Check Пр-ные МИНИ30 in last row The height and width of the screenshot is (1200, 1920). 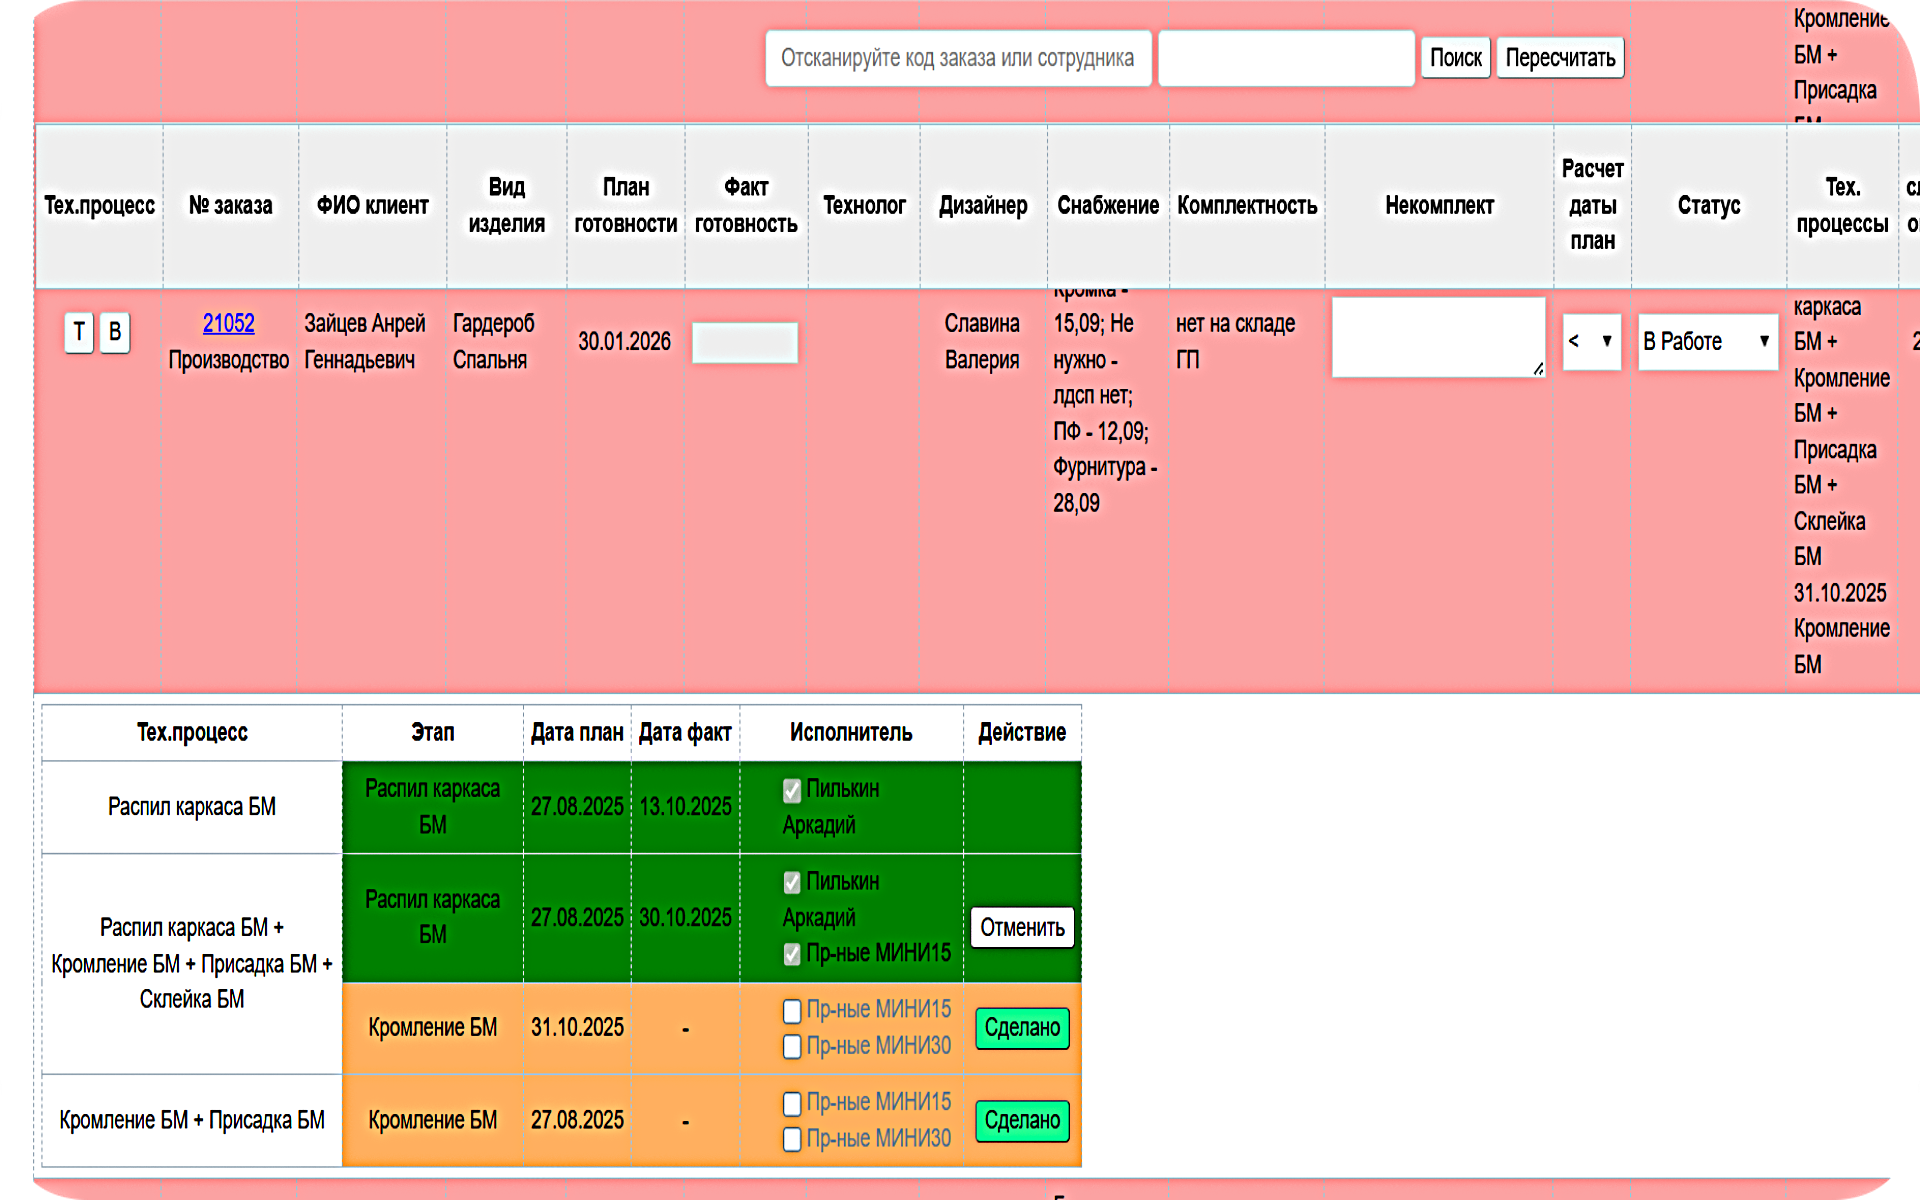[x=792, y=1139]
